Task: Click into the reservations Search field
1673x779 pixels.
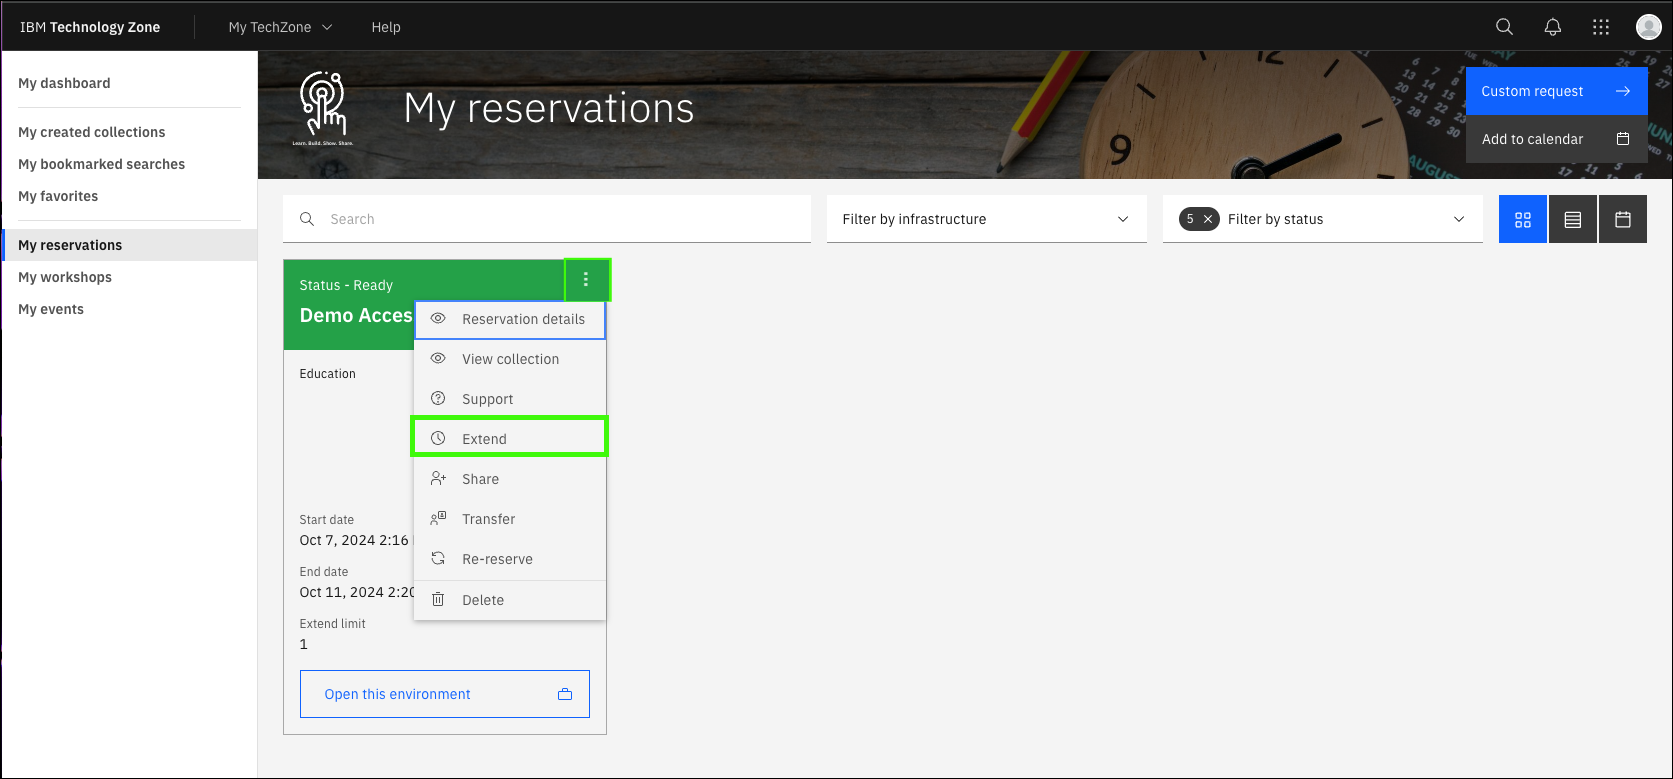Action: [560, 219]
